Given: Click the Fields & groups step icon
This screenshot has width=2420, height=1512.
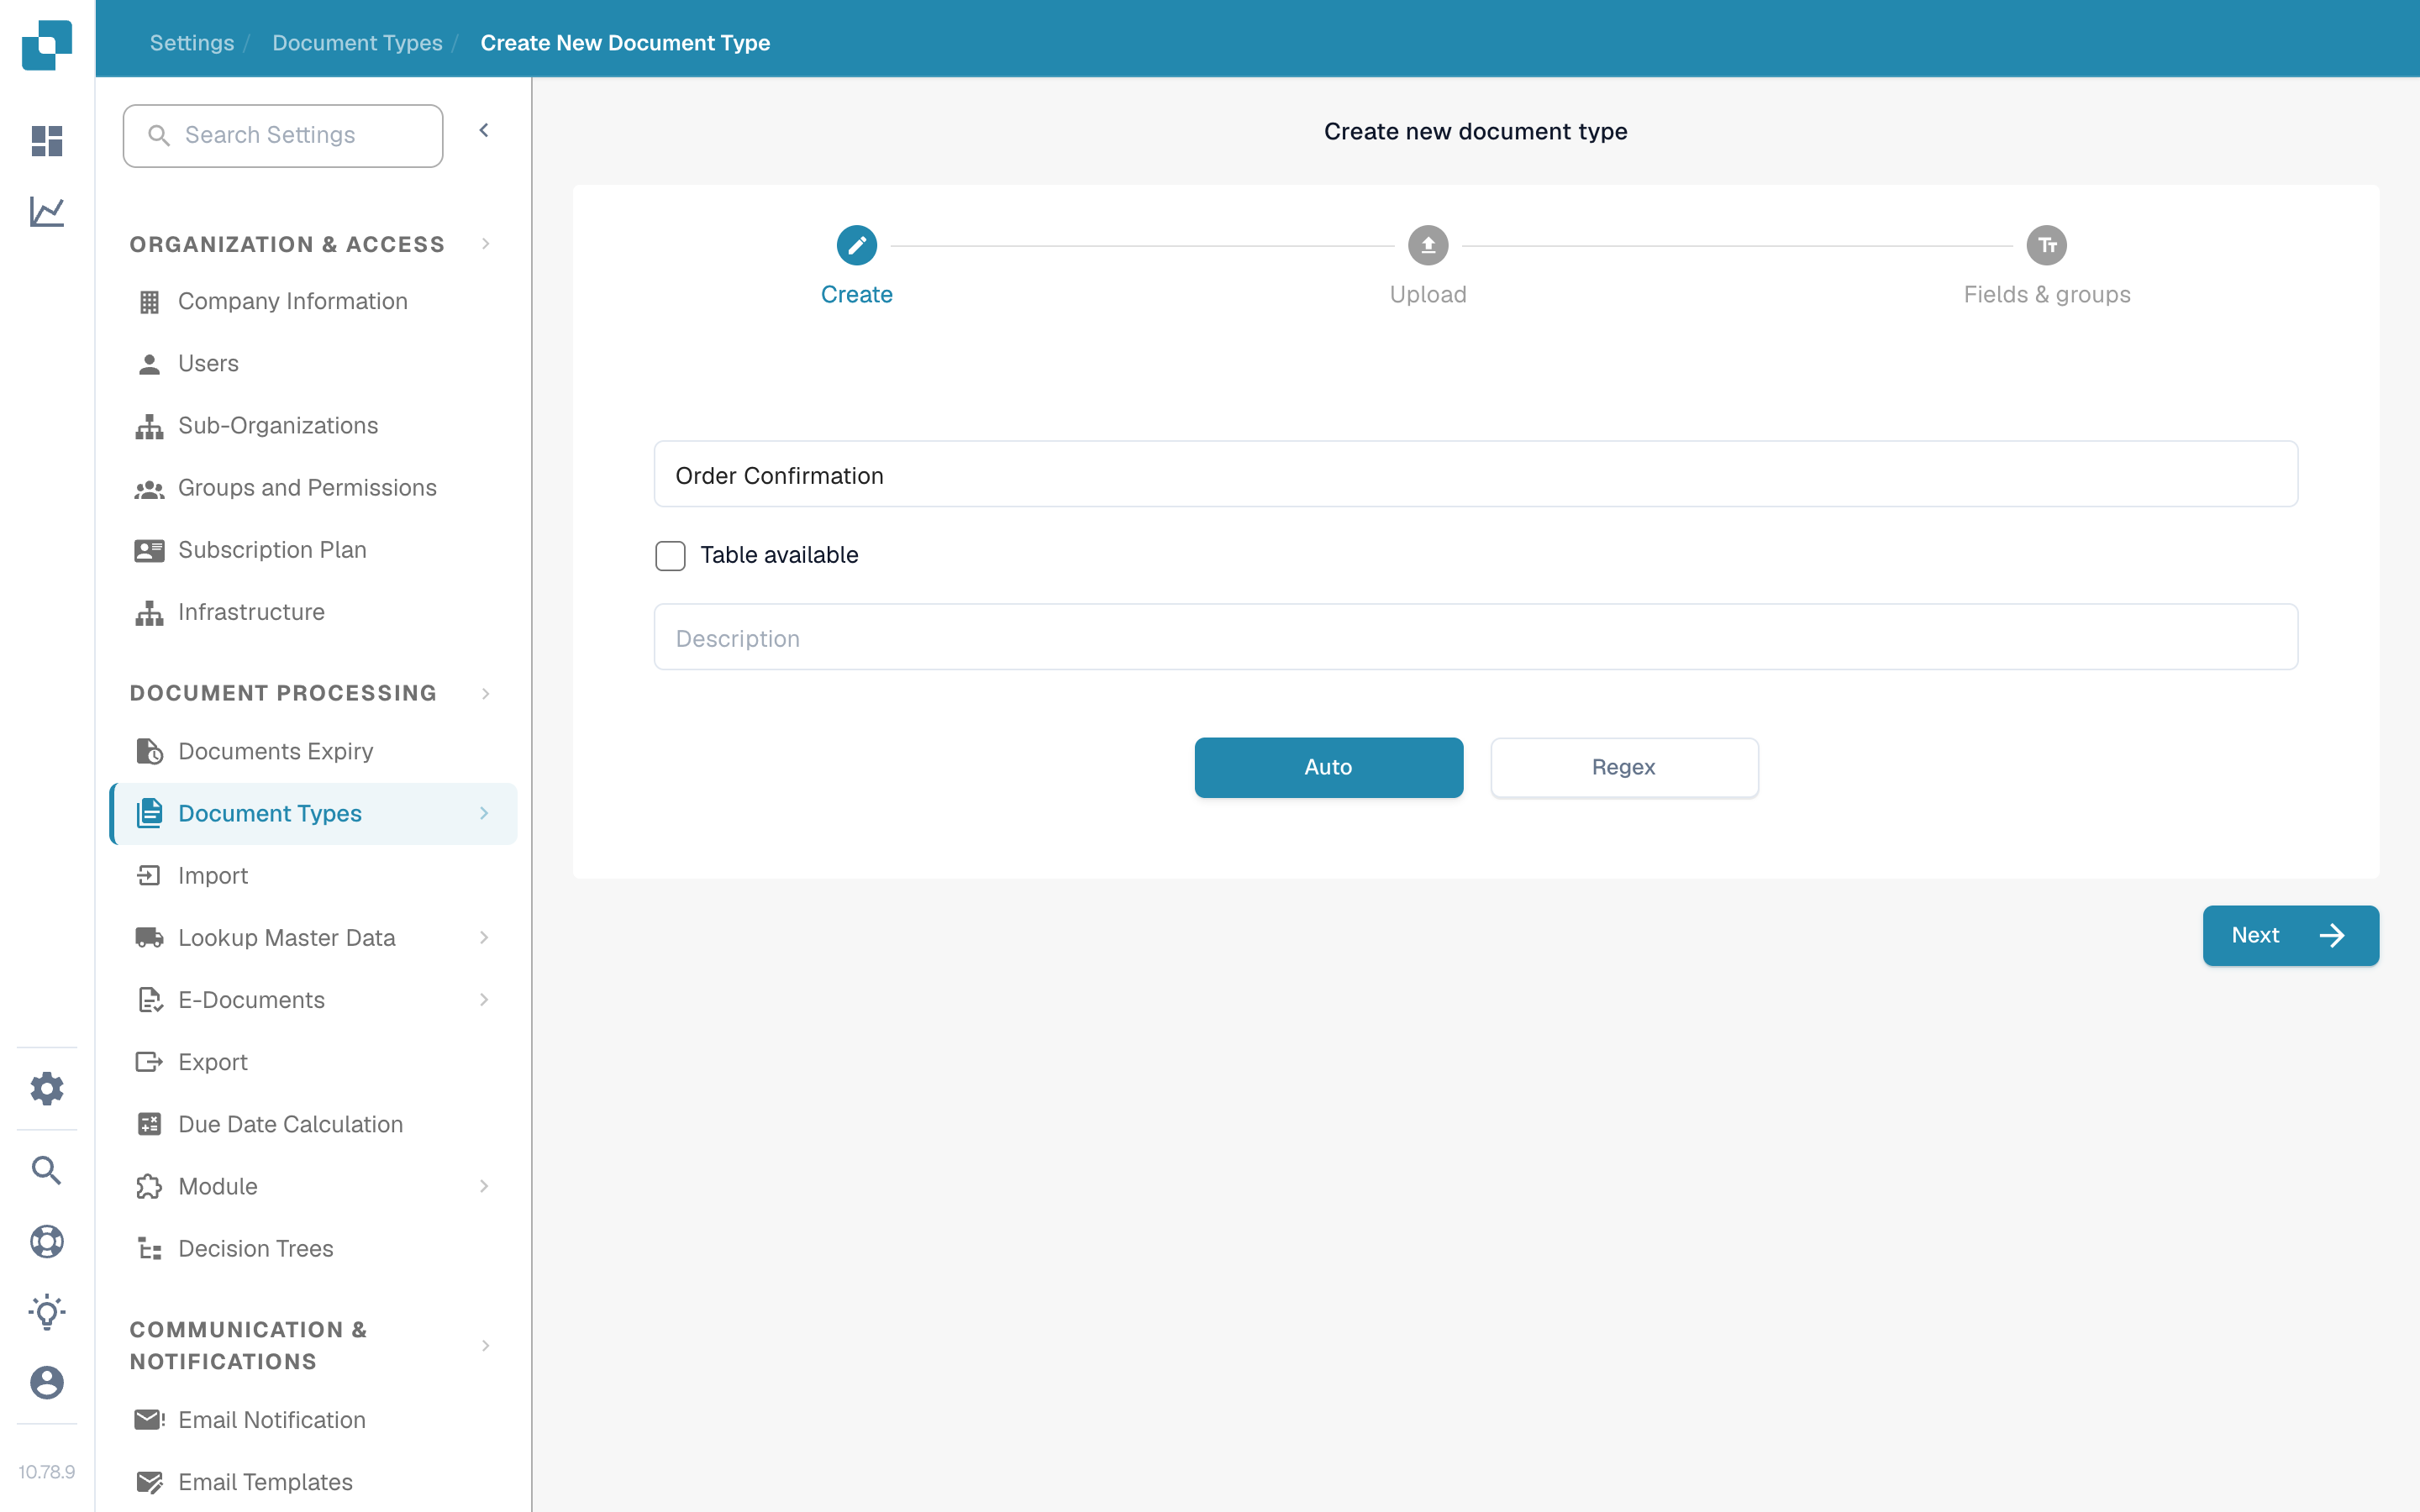Looking at the screenshot, I should click(x=2046, y=245).
